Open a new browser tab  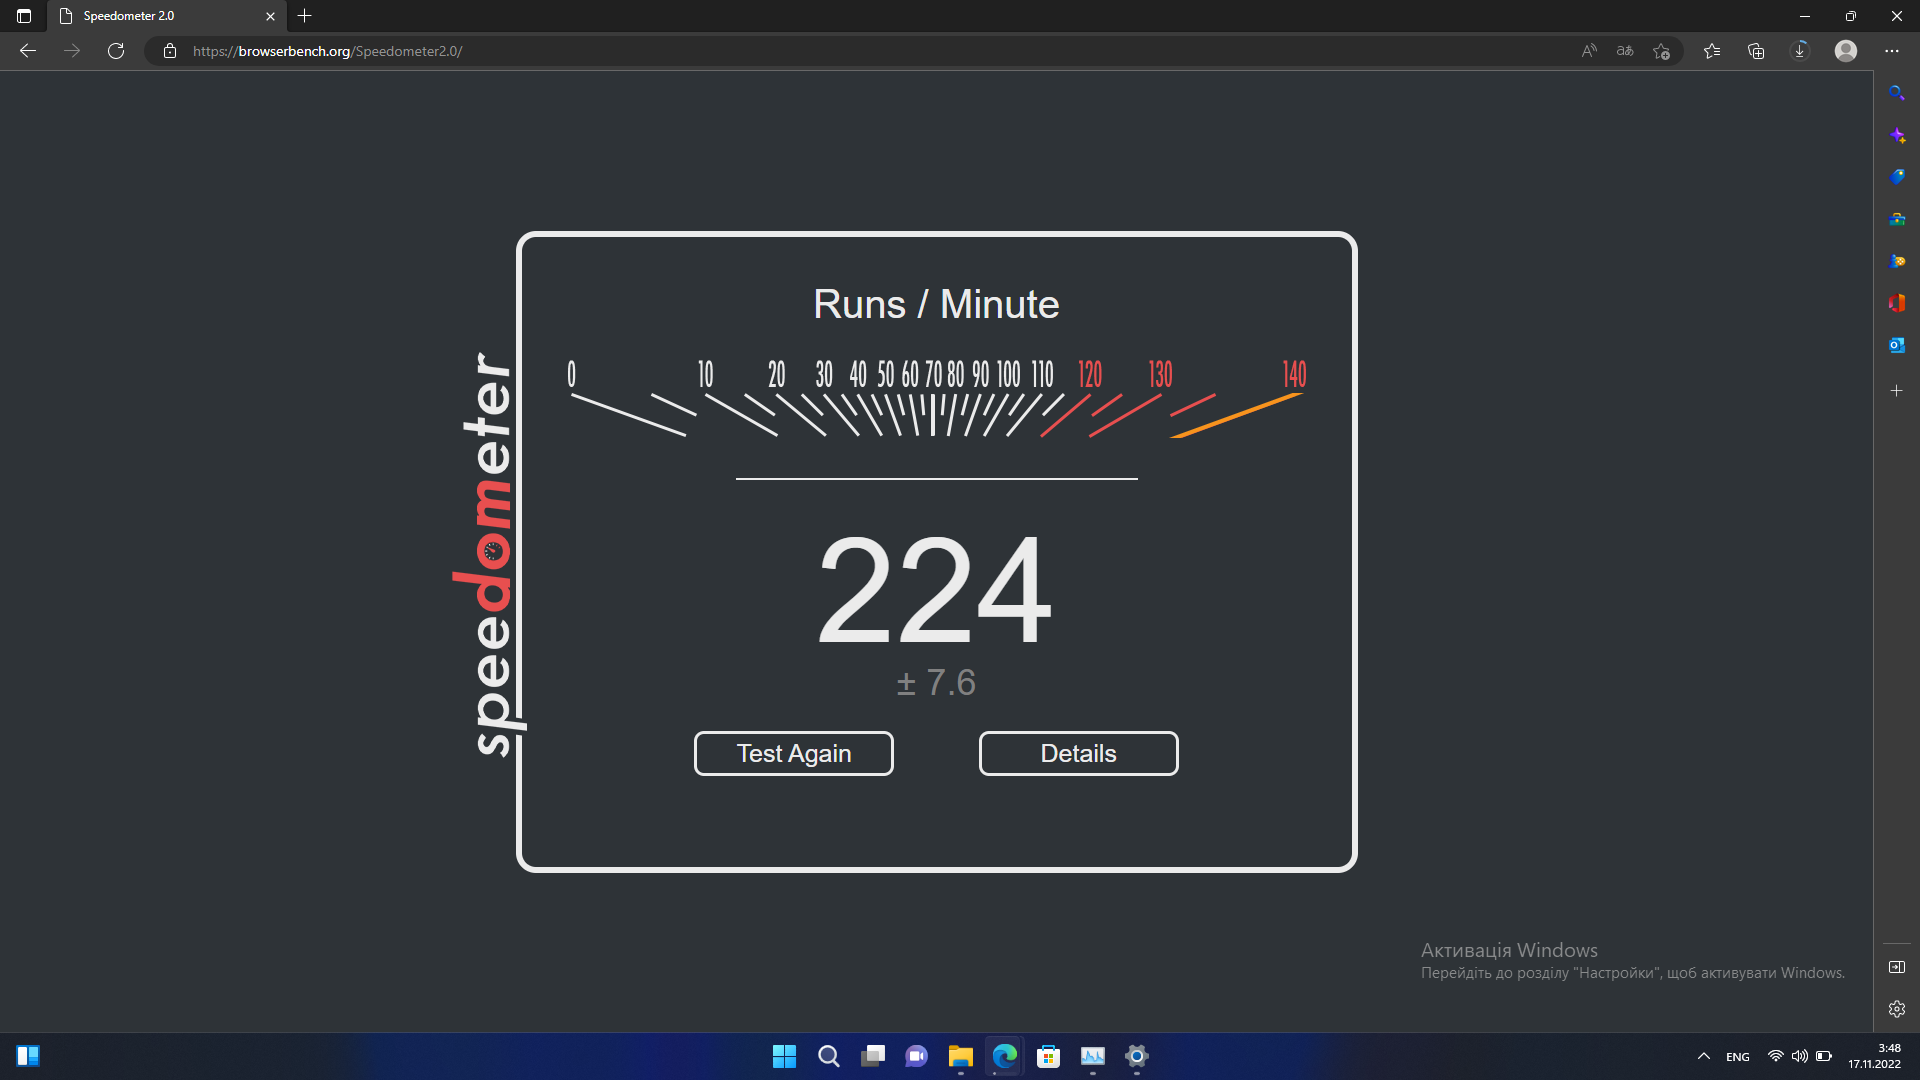[x=305, y=16]
